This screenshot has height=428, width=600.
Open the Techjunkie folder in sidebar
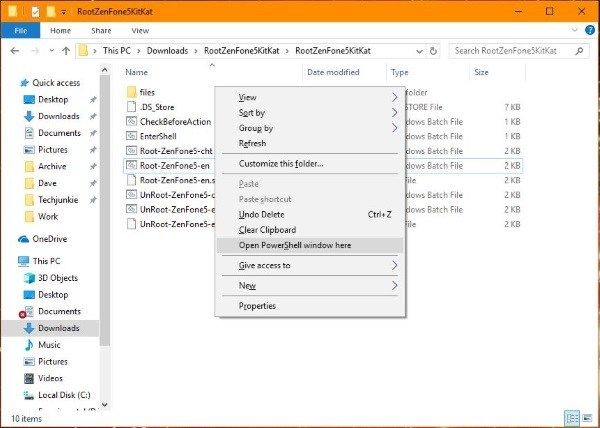pyautogui.click(x=58, y=200)
